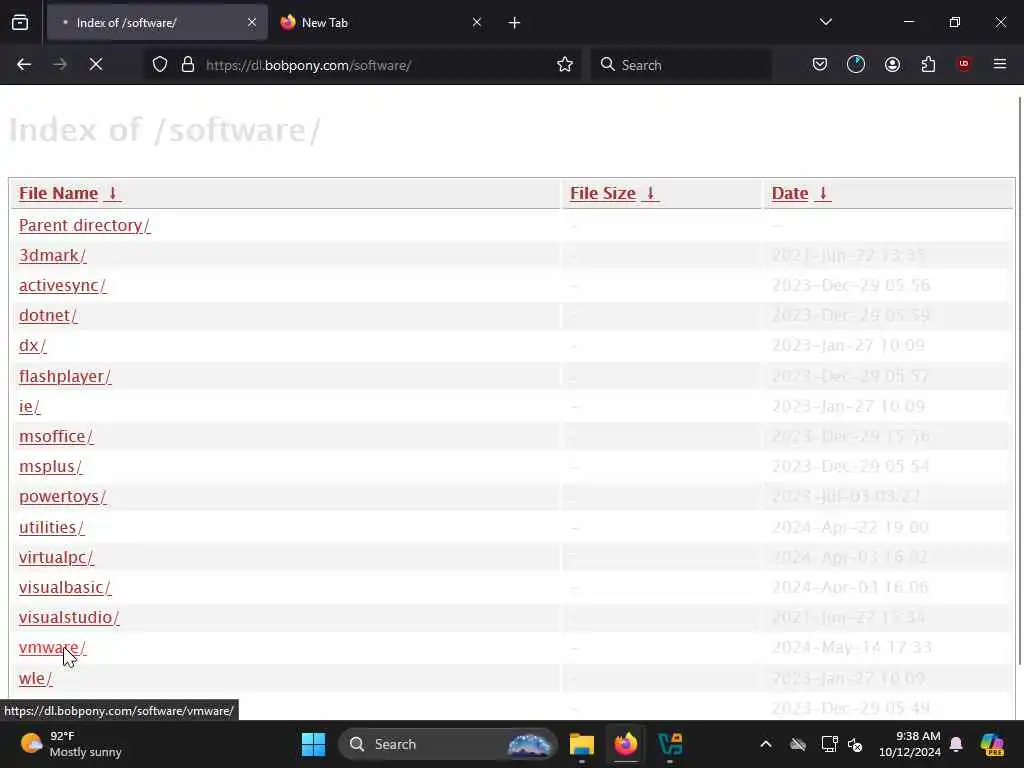Open the 3dmark folder
This screenshot has height=768, width=1024.
click(52, 255)
